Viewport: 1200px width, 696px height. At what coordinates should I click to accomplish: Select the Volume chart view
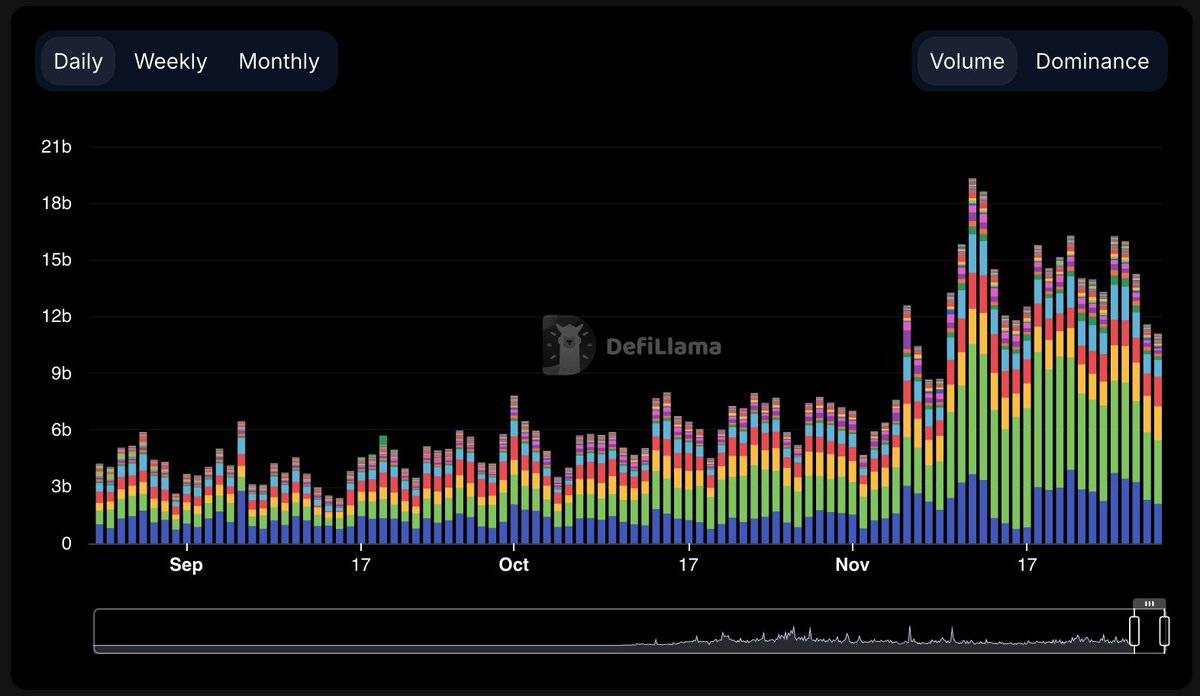(x=967, y=61)
